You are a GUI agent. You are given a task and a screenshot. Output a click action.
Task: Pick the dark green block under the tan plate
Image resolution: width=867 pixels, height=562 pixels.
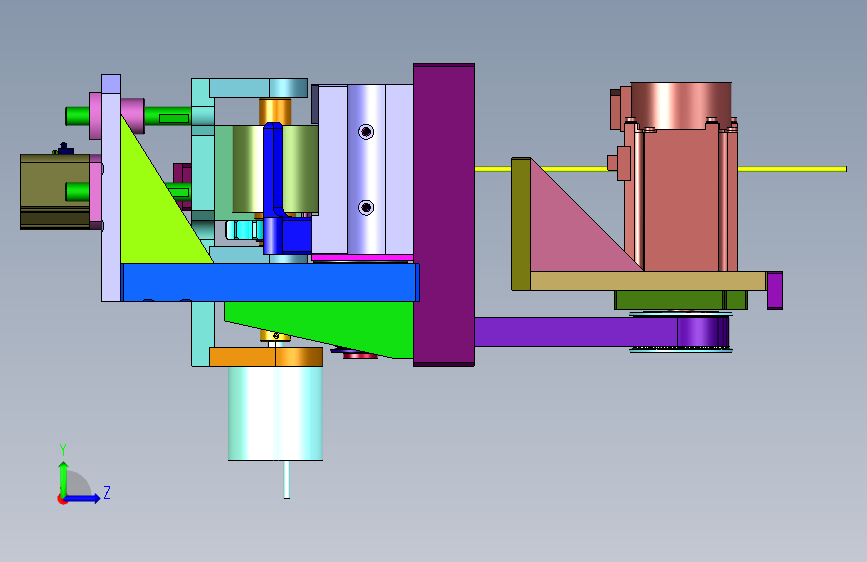click(681, 300)
